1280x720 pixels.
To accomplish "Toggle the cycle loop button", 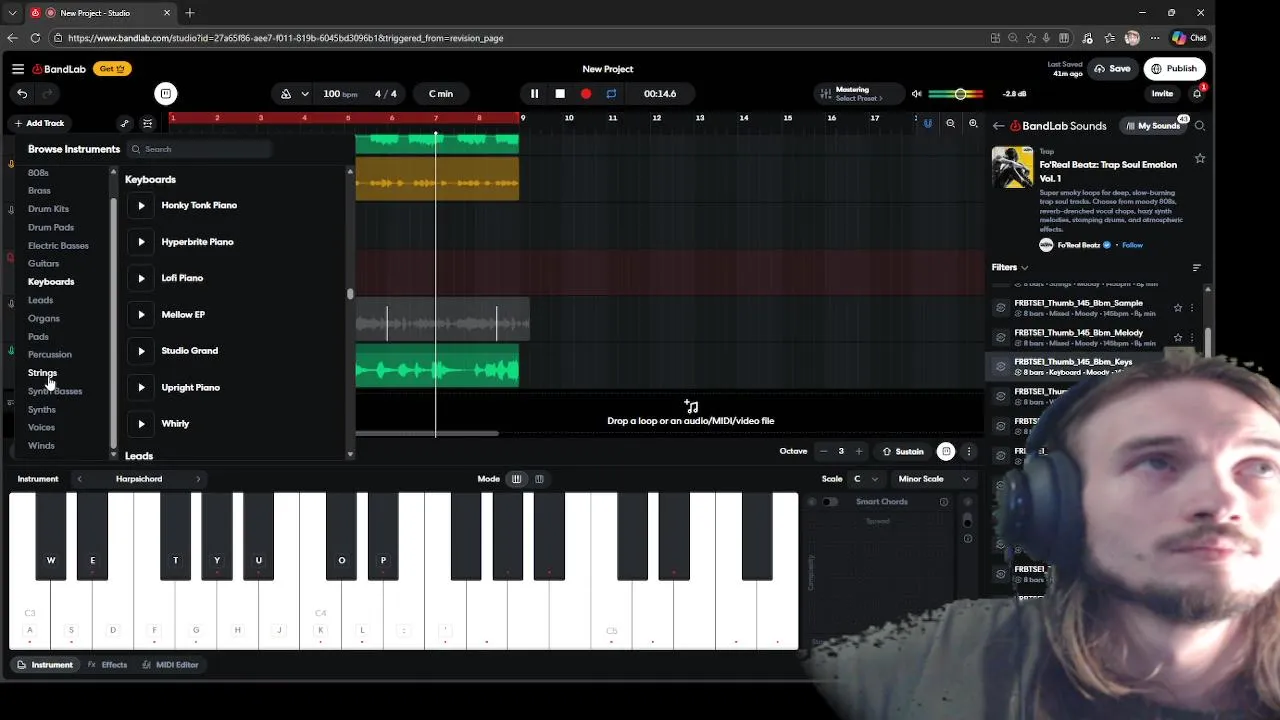I will pos(611,94).
